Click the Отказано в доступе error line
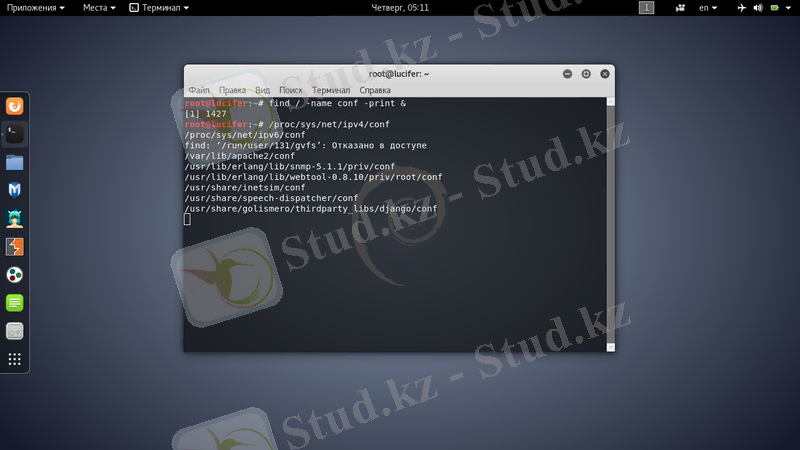Image resolution: width=800 pixels, height=450 pixels. pyautogui.click(x=306, y=146)
